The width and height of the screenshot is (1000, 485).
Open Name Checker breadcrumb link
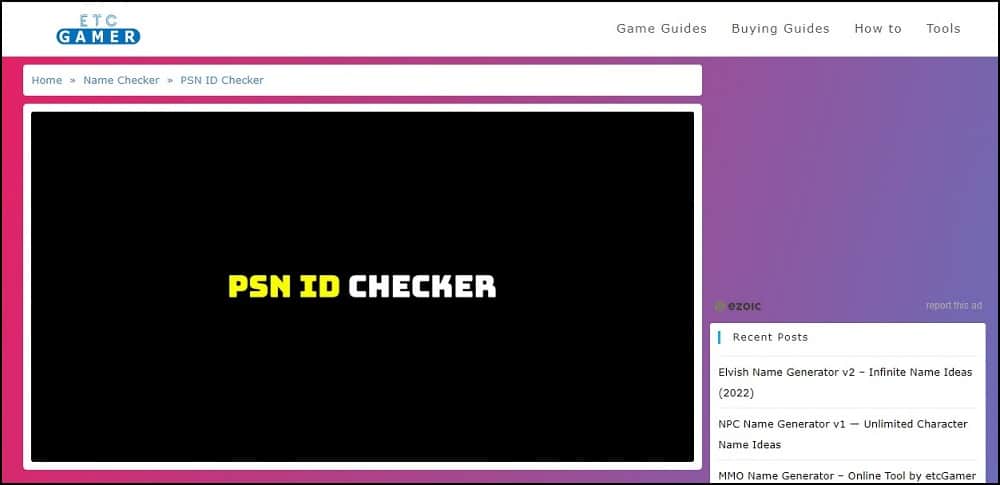coord(121,80)
